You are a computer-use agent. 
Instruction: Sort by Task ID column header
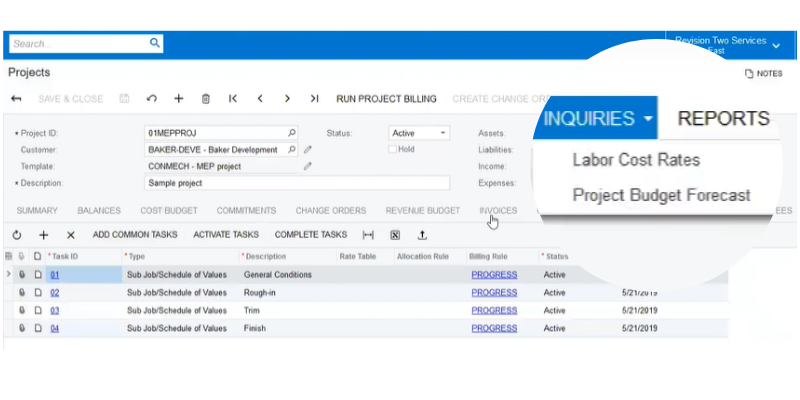coord(65,257)
